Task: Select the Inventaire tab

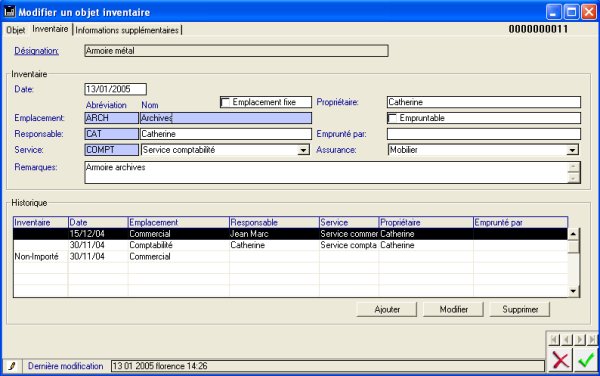Action: point(50,29)
